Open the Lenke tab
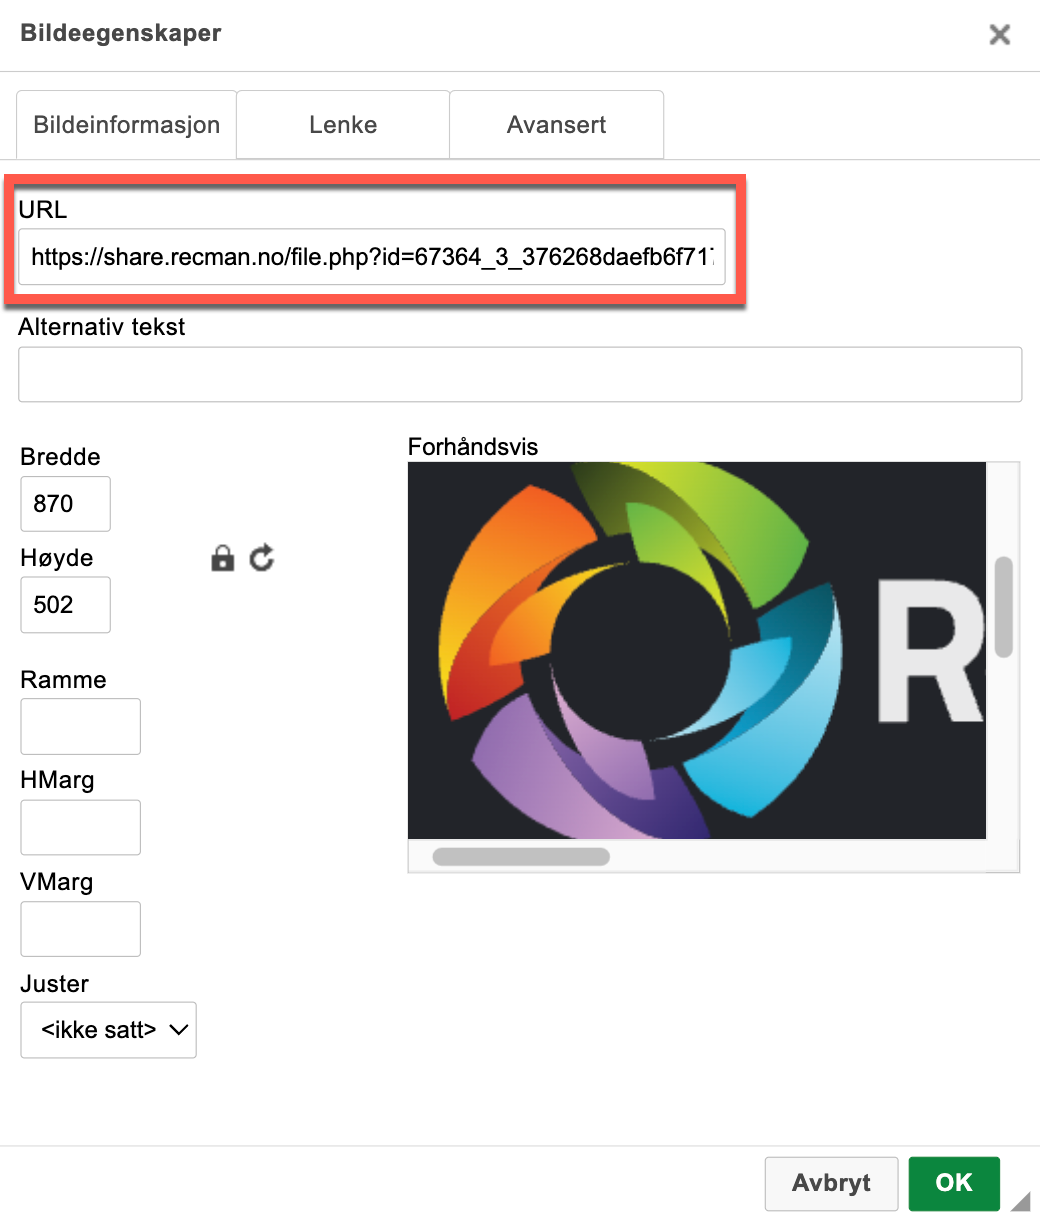The width and height of the screenshot is (1040, 1218). click(343, 125)
